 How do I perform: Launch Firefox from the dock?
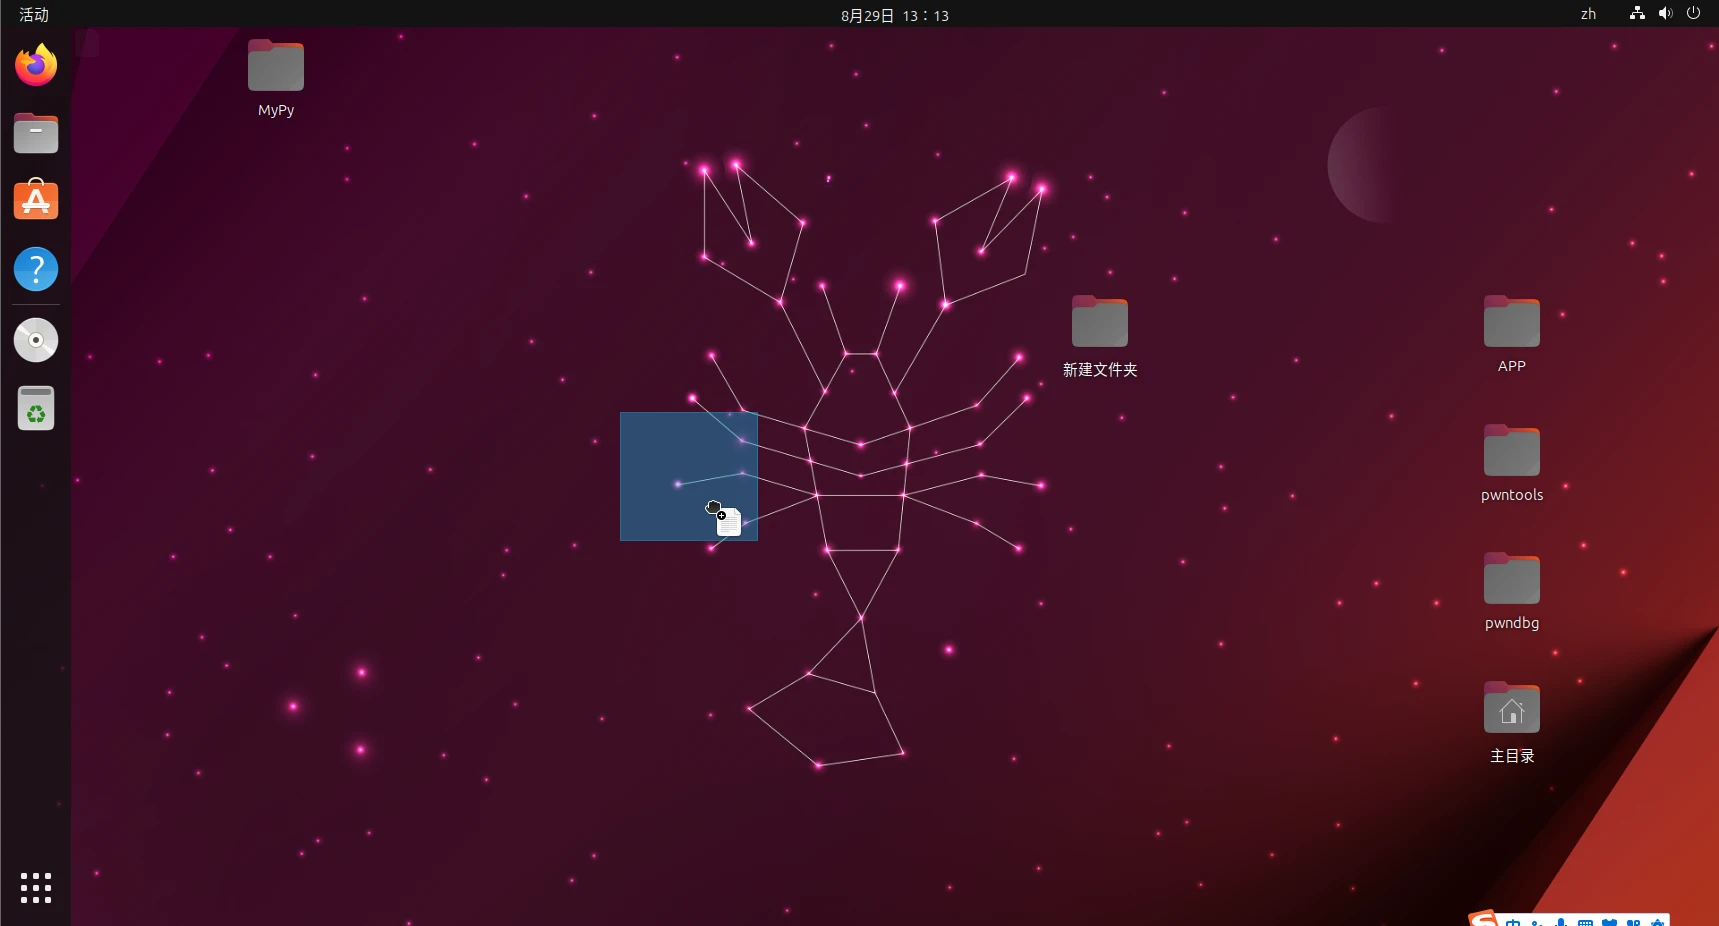(36, 65)
